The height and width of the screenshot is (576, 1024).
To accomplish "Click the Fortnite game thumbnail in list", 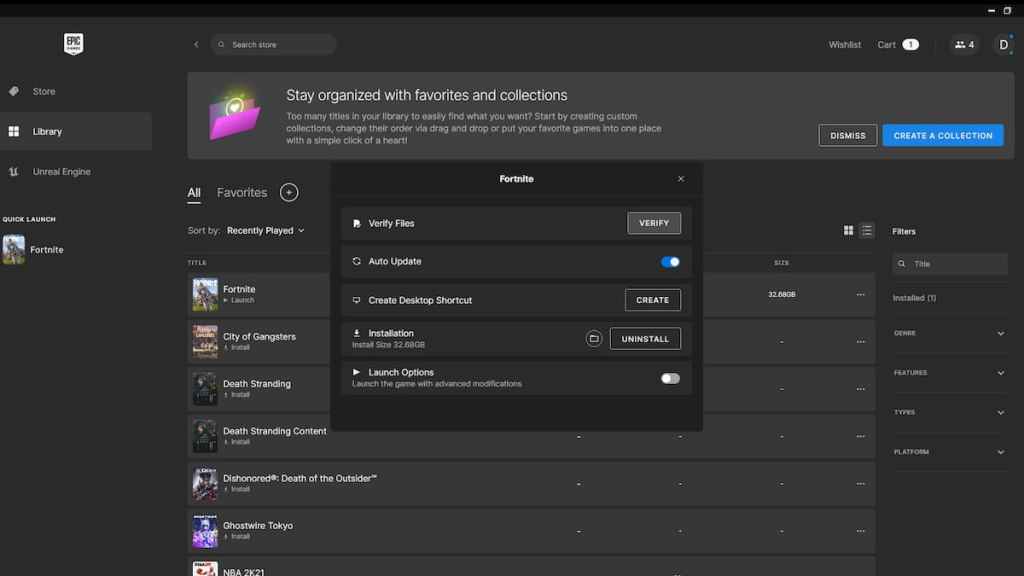I will click(205, 295).
